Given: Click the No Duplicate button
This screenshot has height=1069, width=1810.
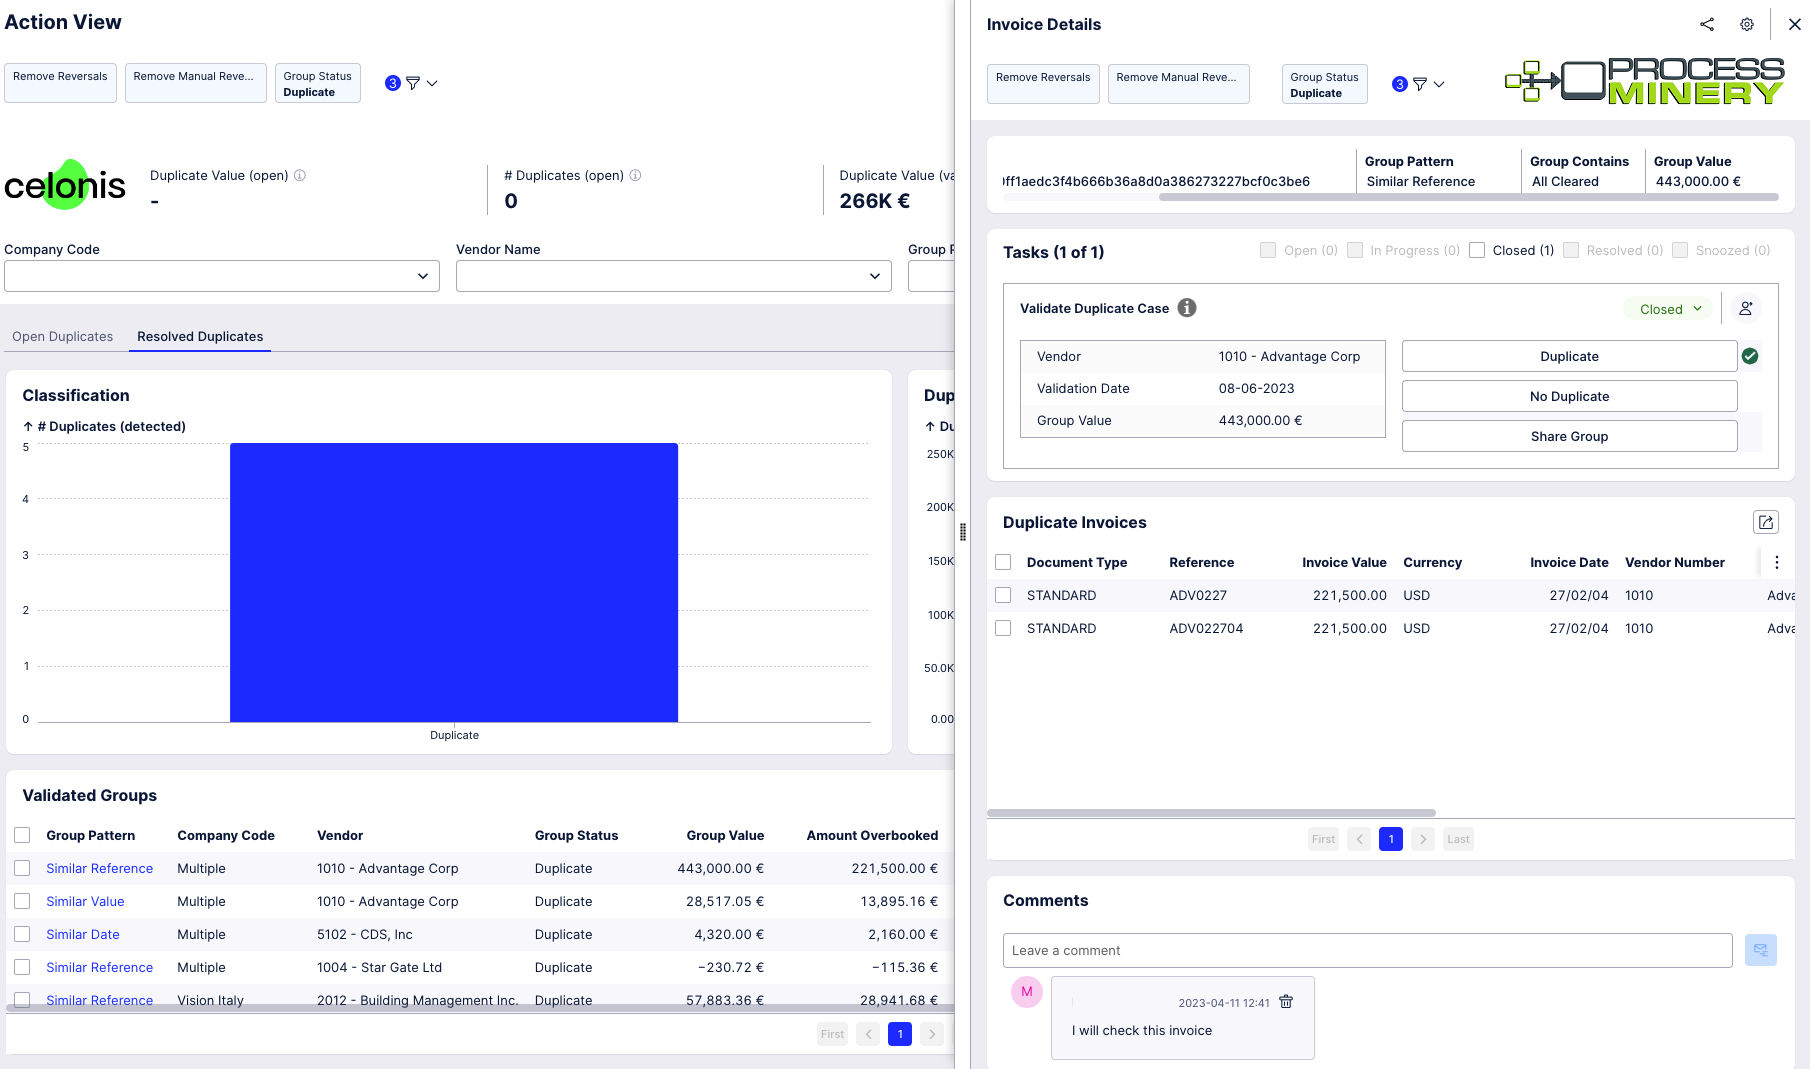Looking at the screenshot, I should [1568, 396].
